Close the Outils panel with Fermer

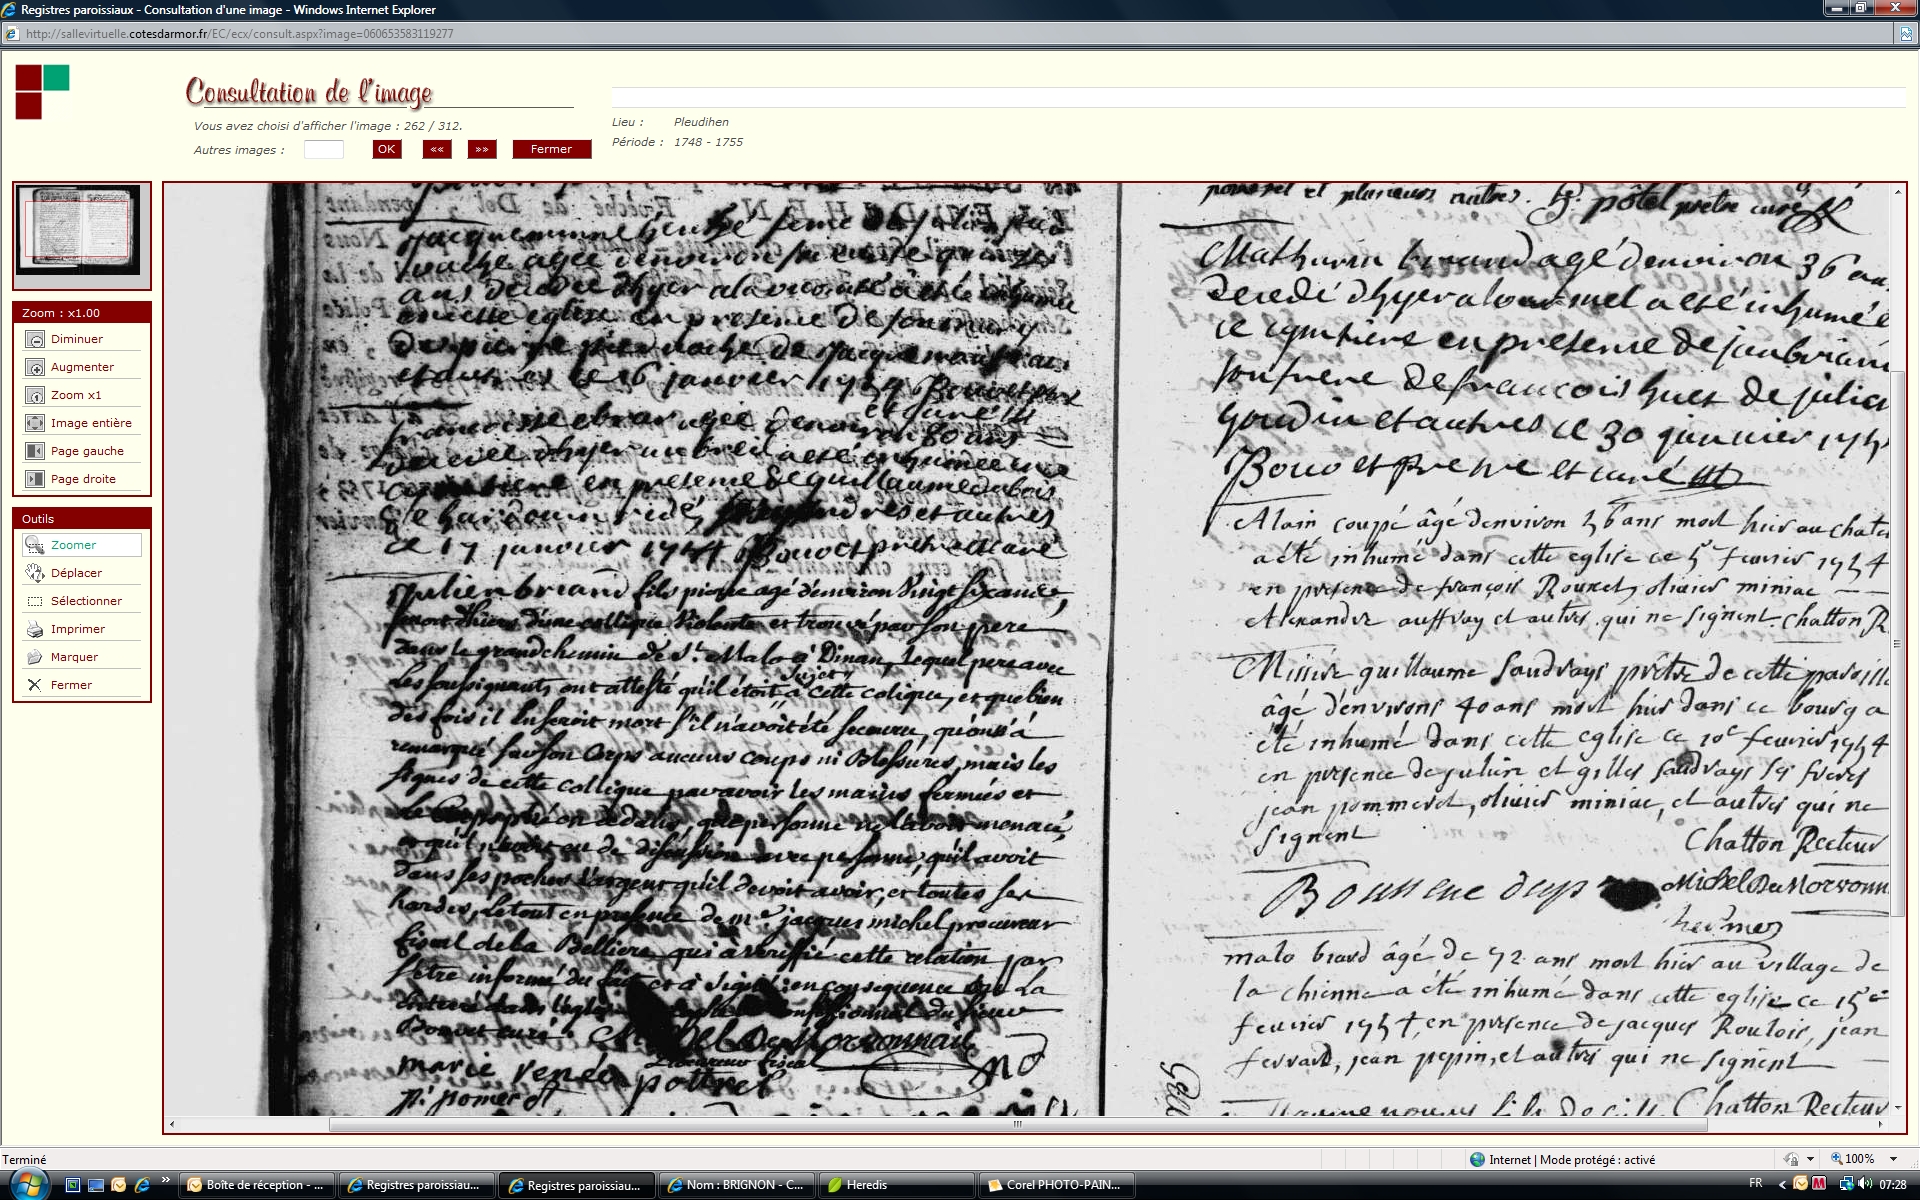(35, 685)
